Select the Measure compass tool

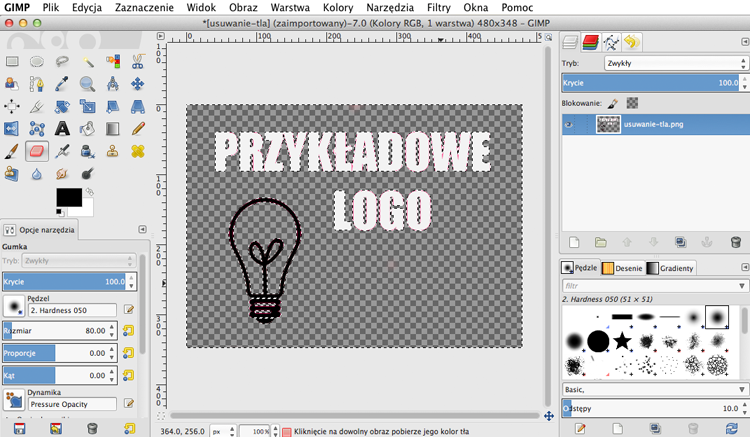click(113, 84)
